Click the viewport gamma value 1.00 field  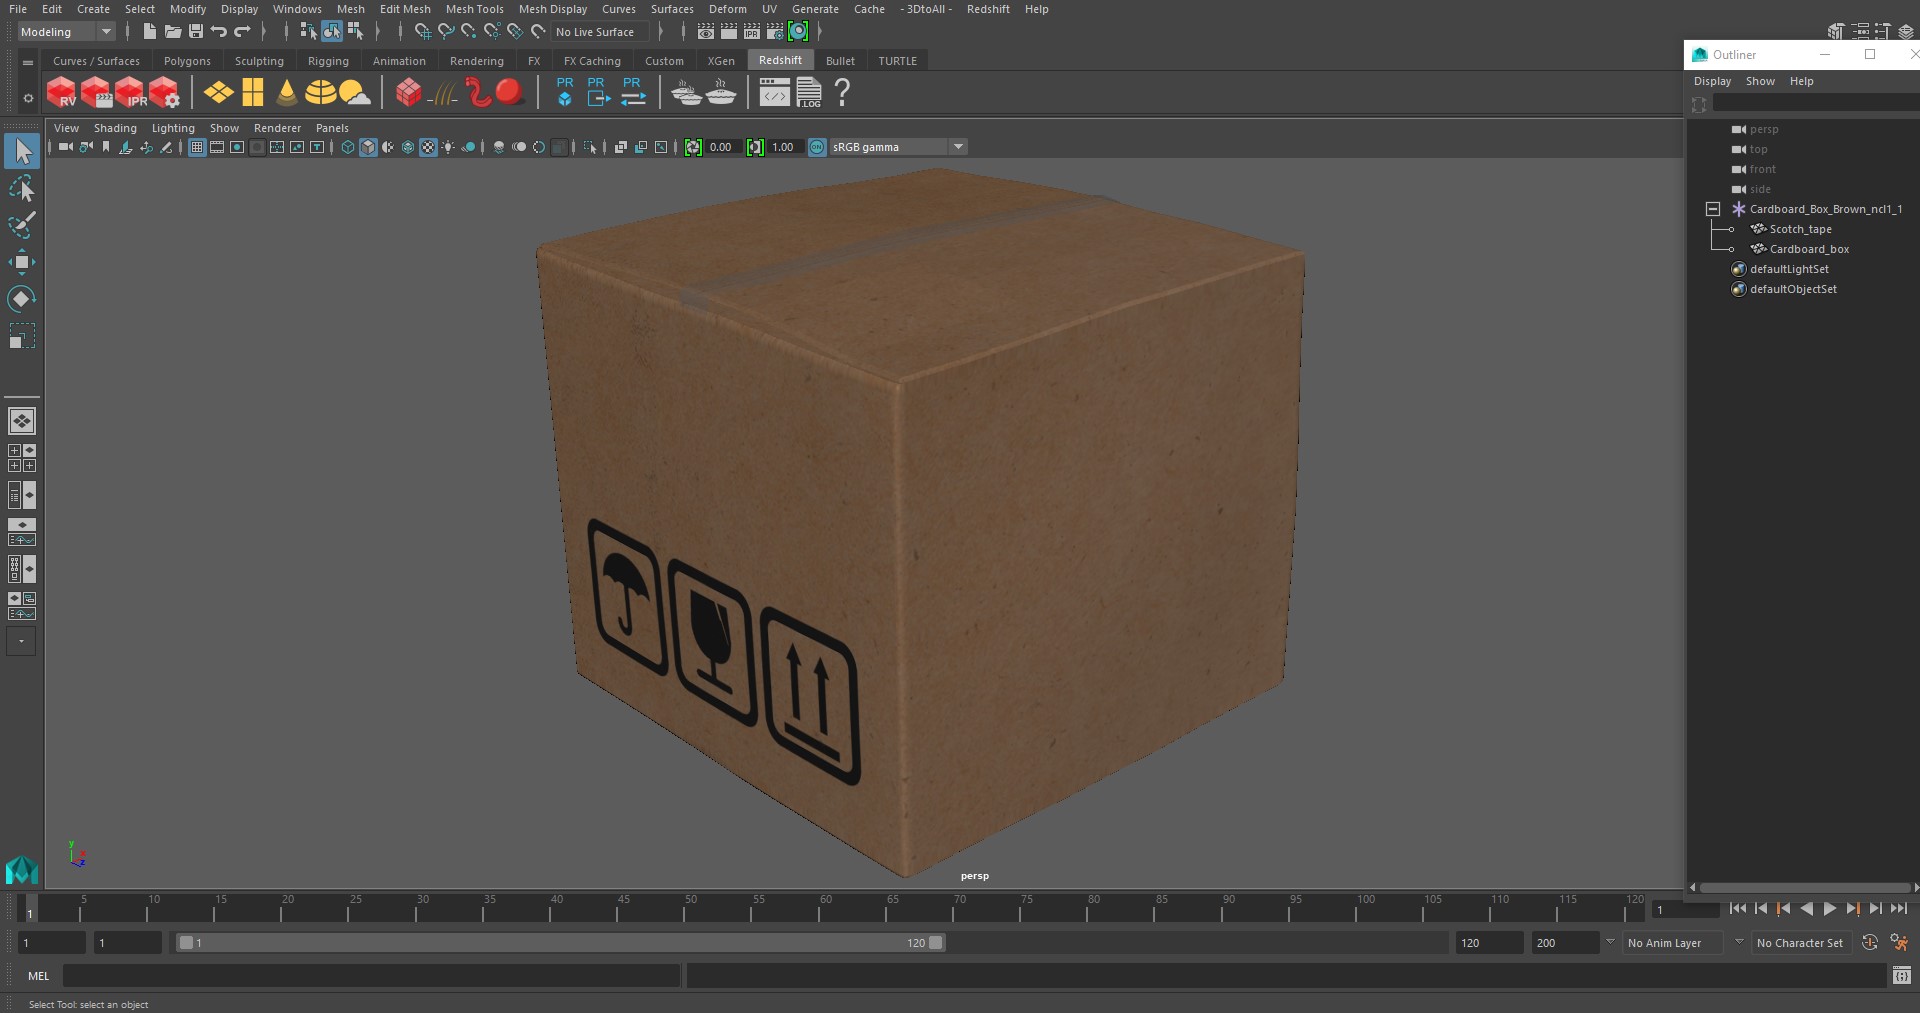click(783, 147)
